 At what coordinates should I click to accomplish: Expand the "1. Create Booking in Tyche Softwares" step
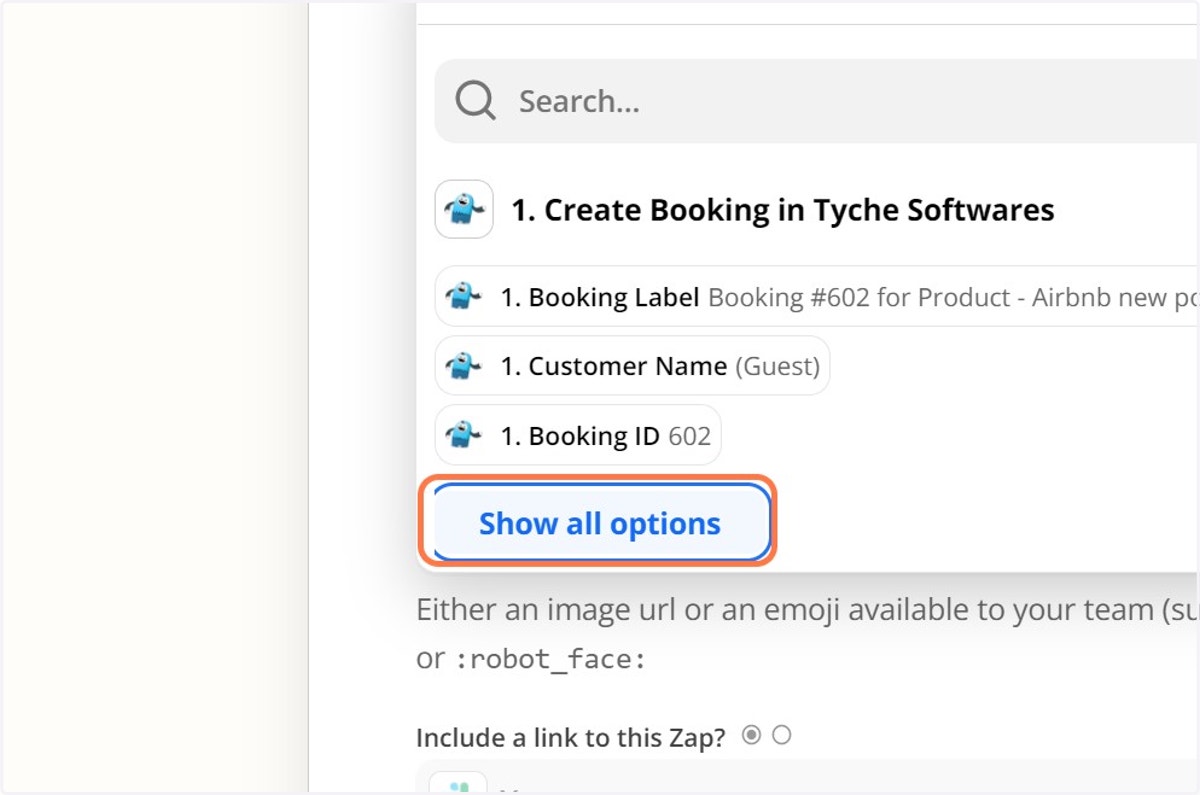click(x=783, y=210)
